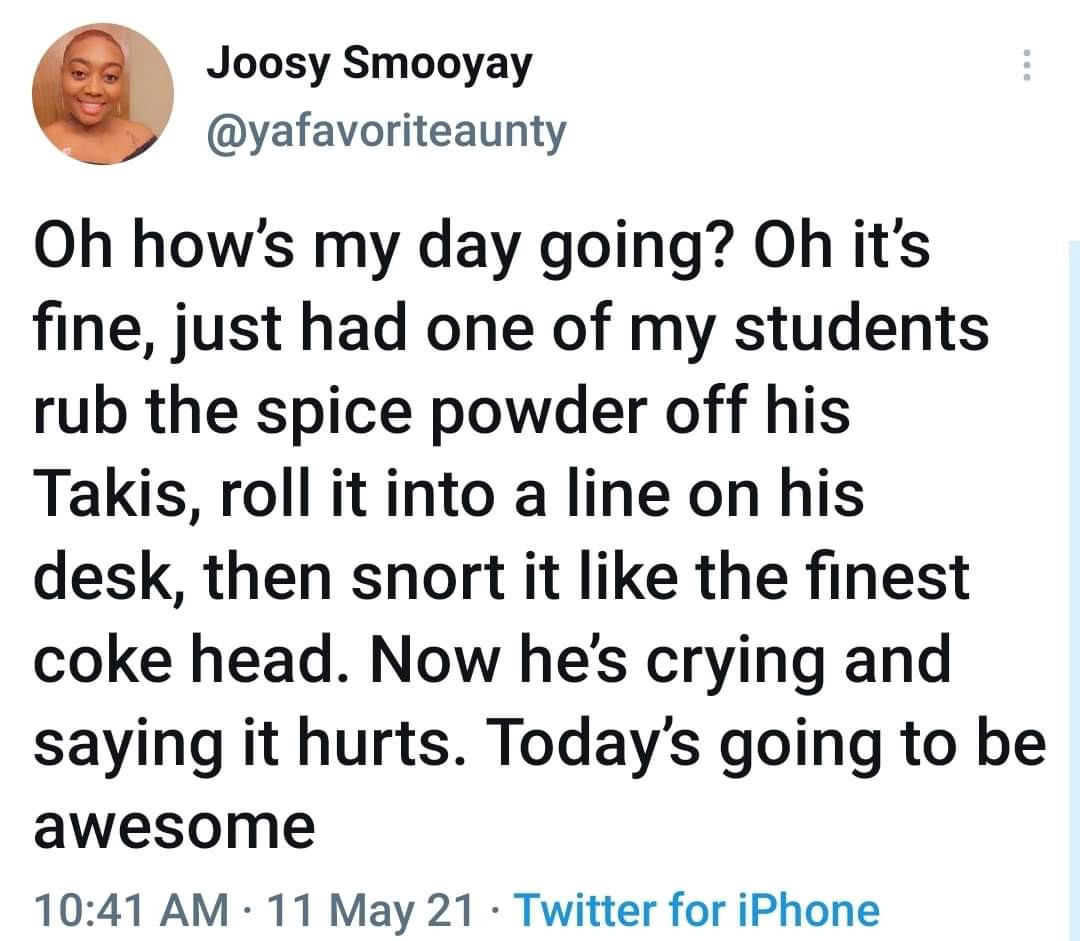Click the 10:41 AM timestamp
Viewport: 1080px width, 941px height.
tap(129, 910)
